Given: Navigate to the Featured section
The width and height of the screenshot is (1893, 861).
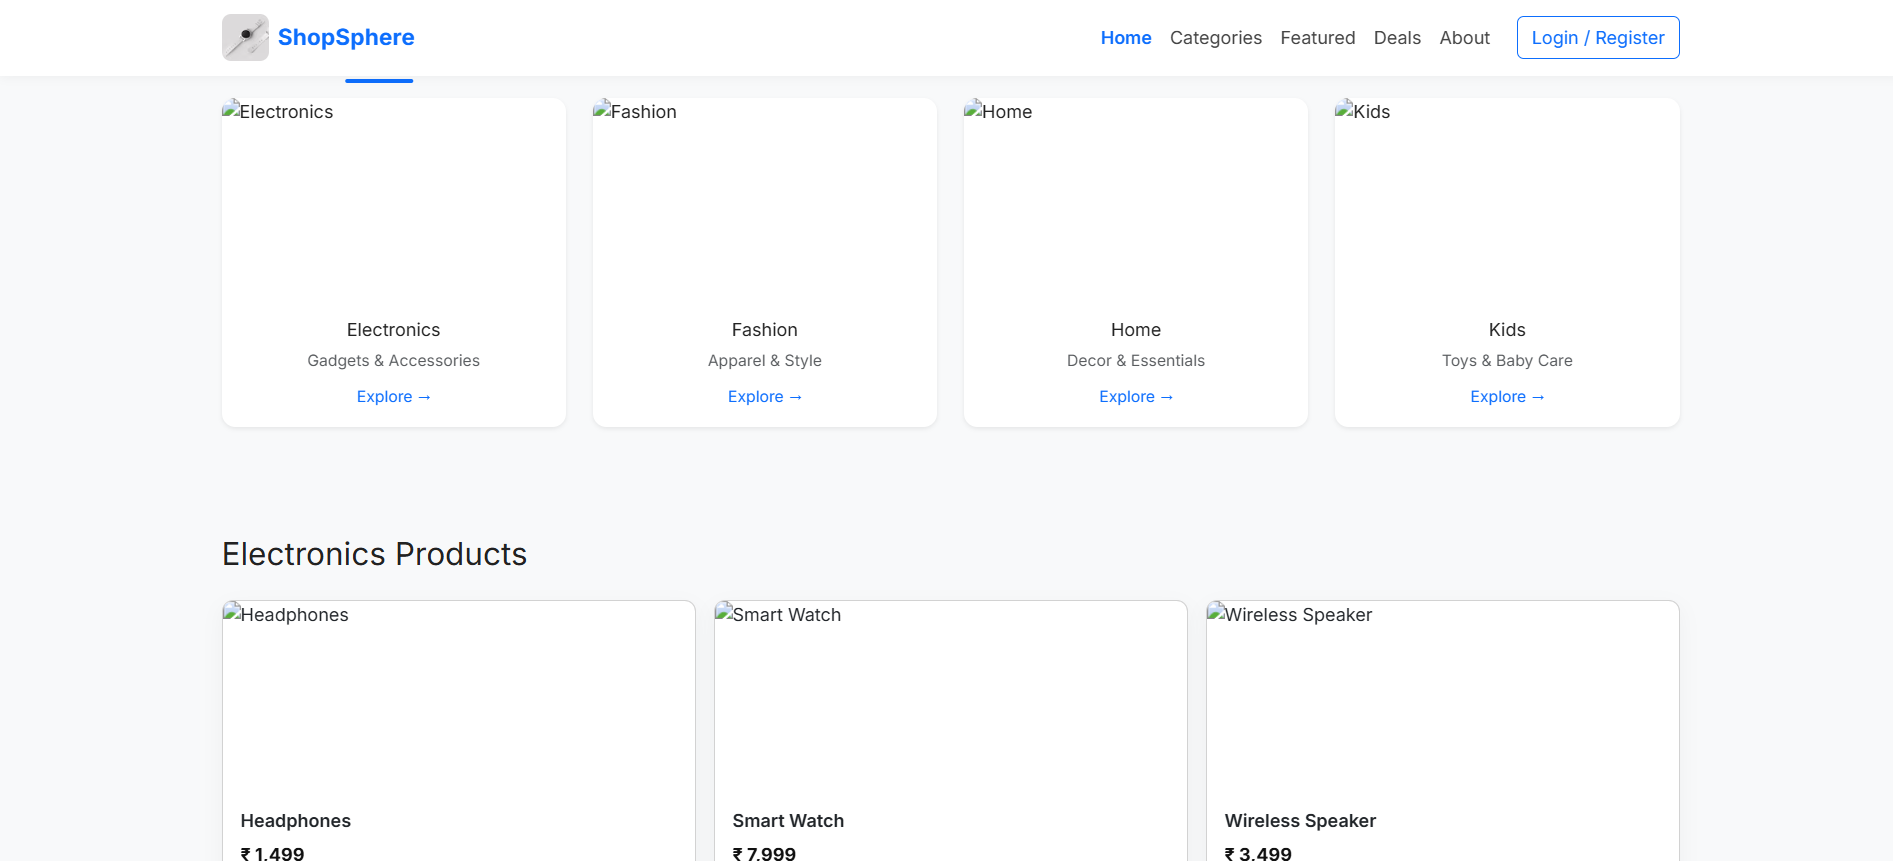Looking at the screenshot, I should tap(1317, 38).
